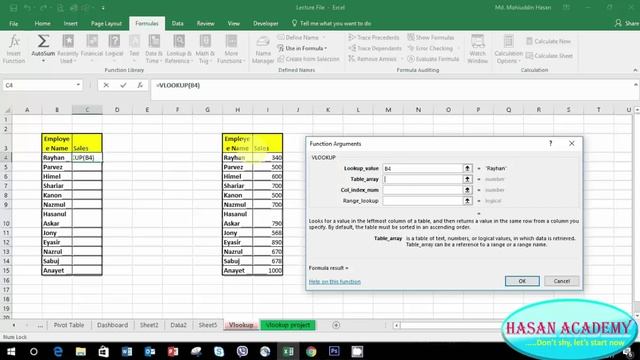Screen dimensions: 640x360
Task: Open the Math & Trig functions icon
Action: [x=205, y=49]
